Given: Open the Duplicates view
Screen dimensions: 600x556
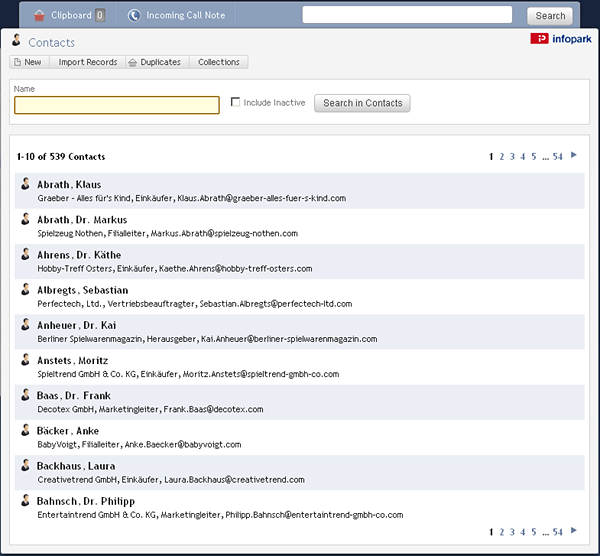Looking at the screenshot, I should click(x=157, y=62).
